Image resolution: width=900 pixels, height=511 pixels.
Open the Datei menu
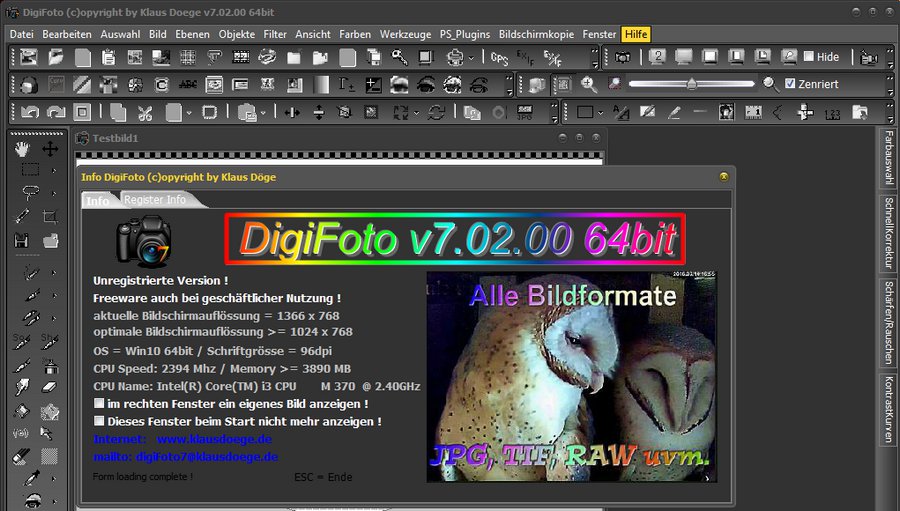point(21,34)
